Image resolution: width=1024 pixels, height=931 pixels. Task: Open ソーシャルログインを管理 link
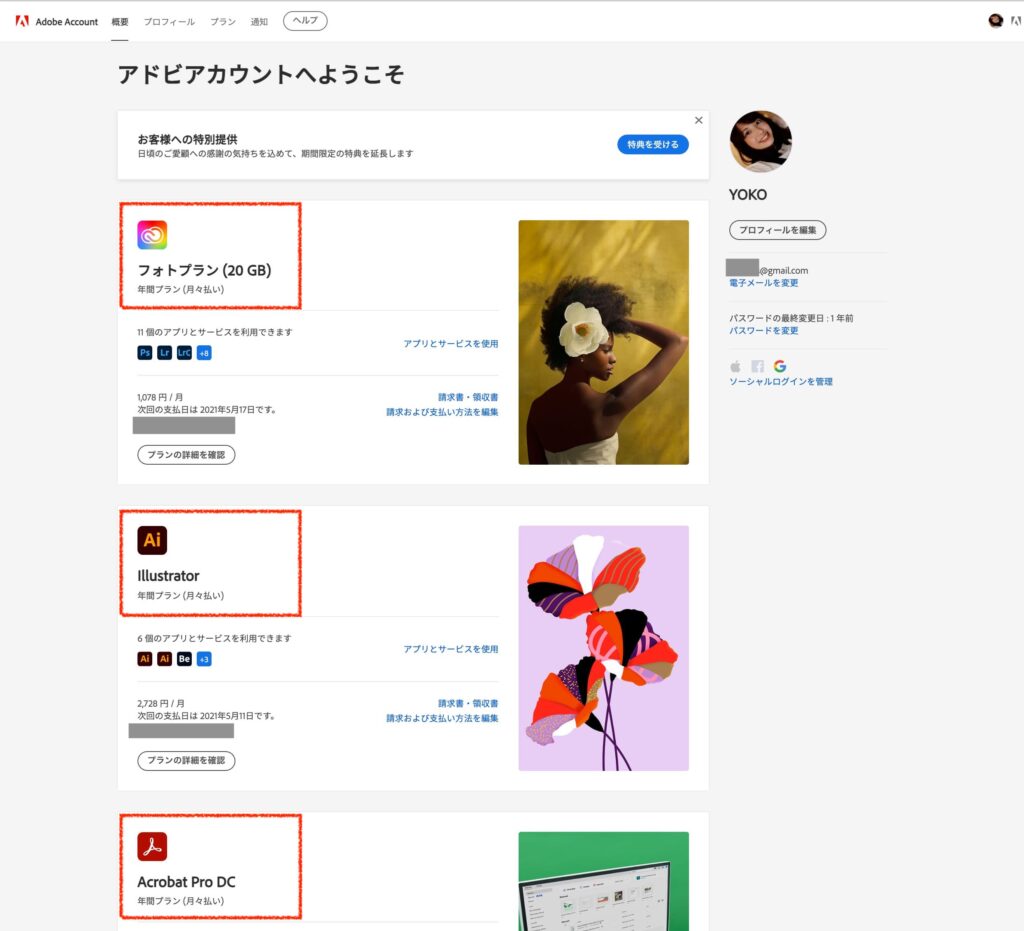(780, 381)
